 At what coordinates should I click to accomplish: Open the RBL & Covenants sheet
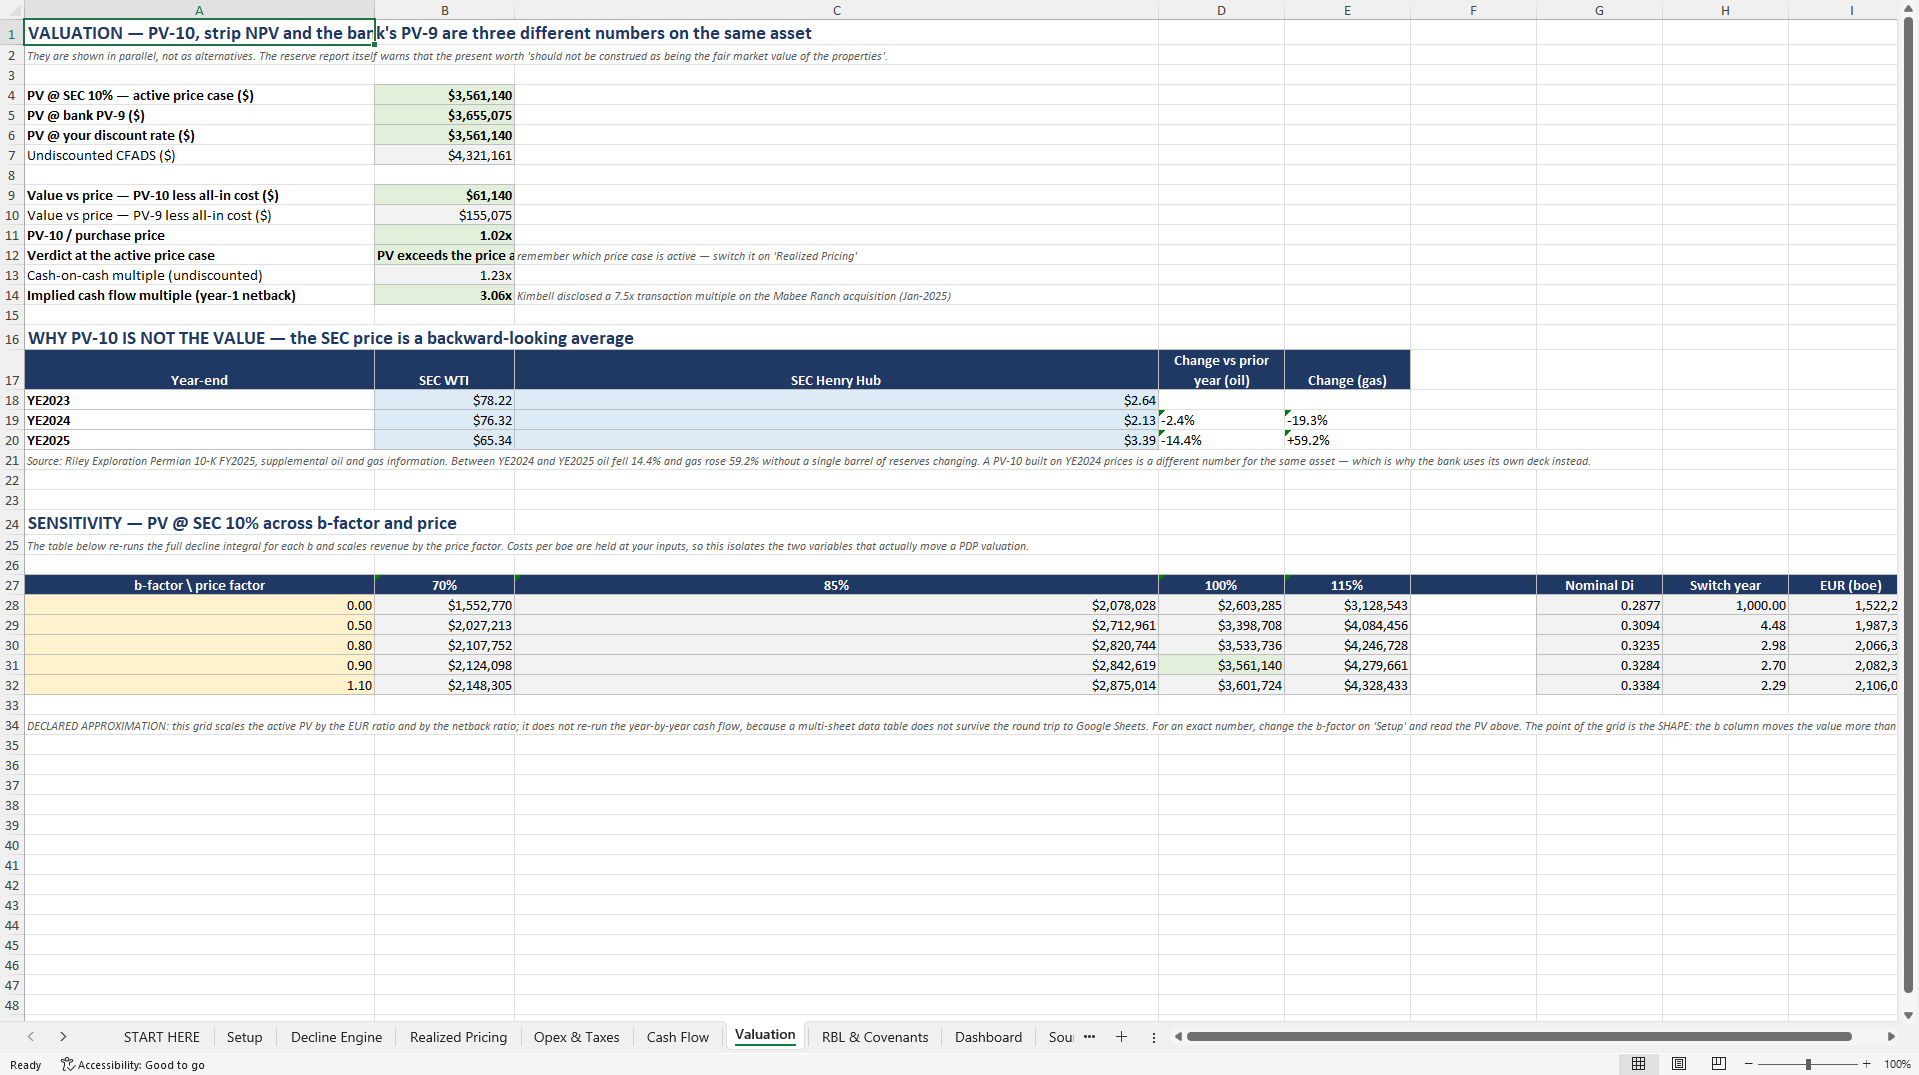[x=875, y=1037]
